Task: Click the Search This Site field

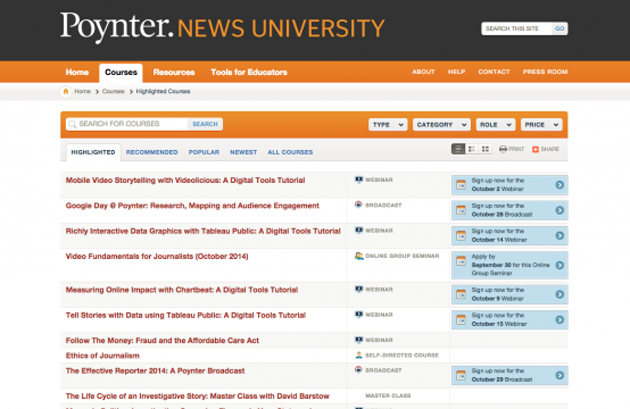Action: (517, 29)
